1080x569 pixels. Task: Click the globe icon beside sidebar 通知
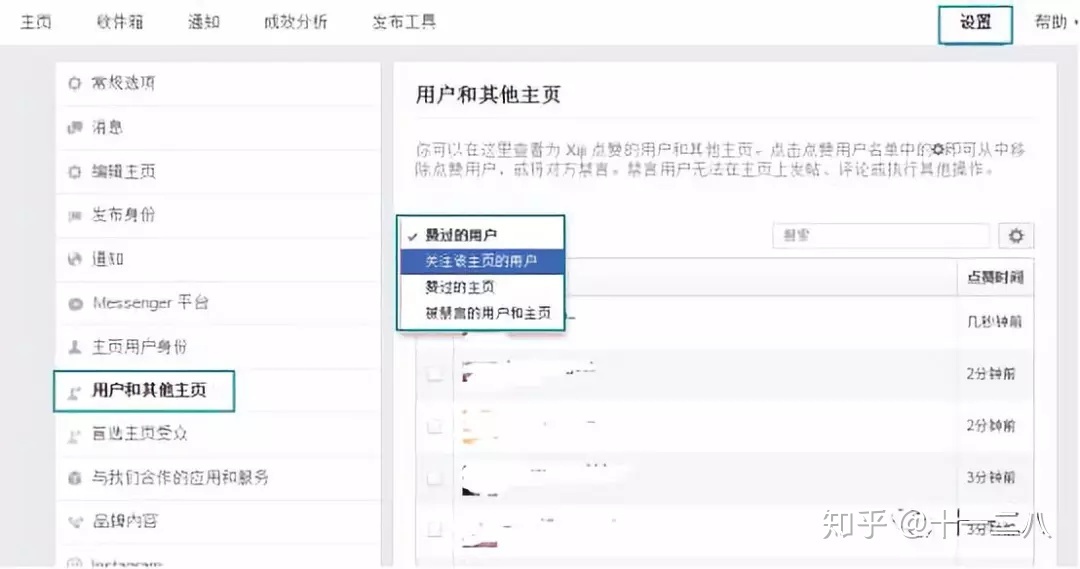[74, 259]
